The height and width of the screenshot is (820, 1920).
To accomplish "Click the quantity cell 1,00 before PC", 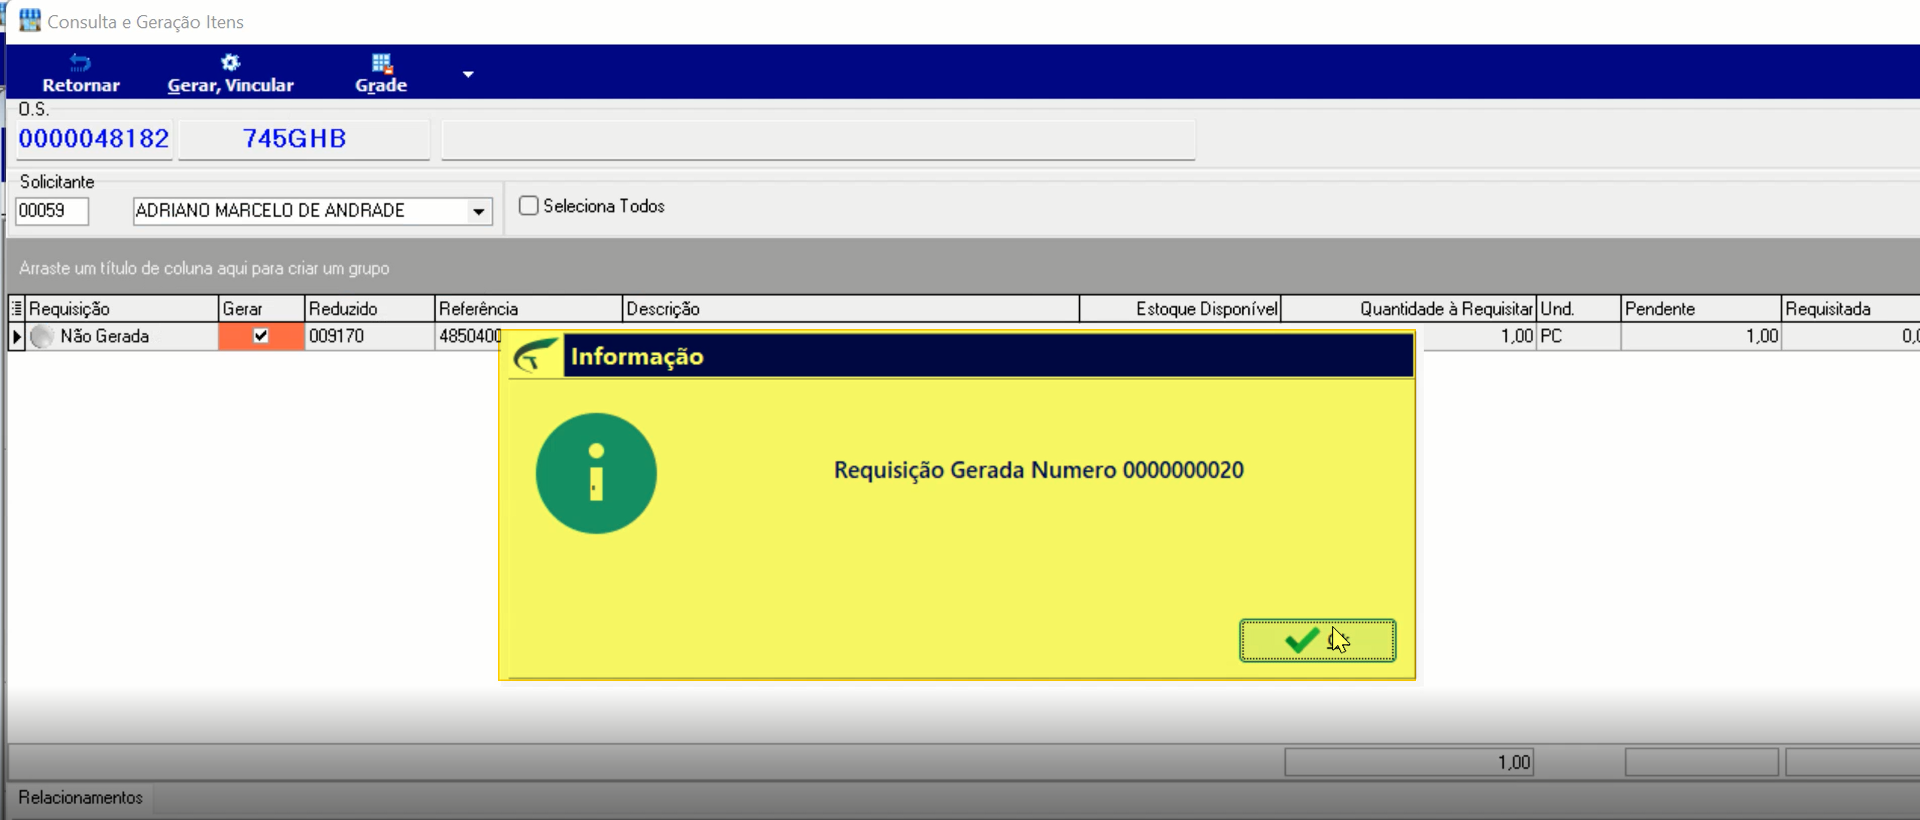I will [1479, 337].
